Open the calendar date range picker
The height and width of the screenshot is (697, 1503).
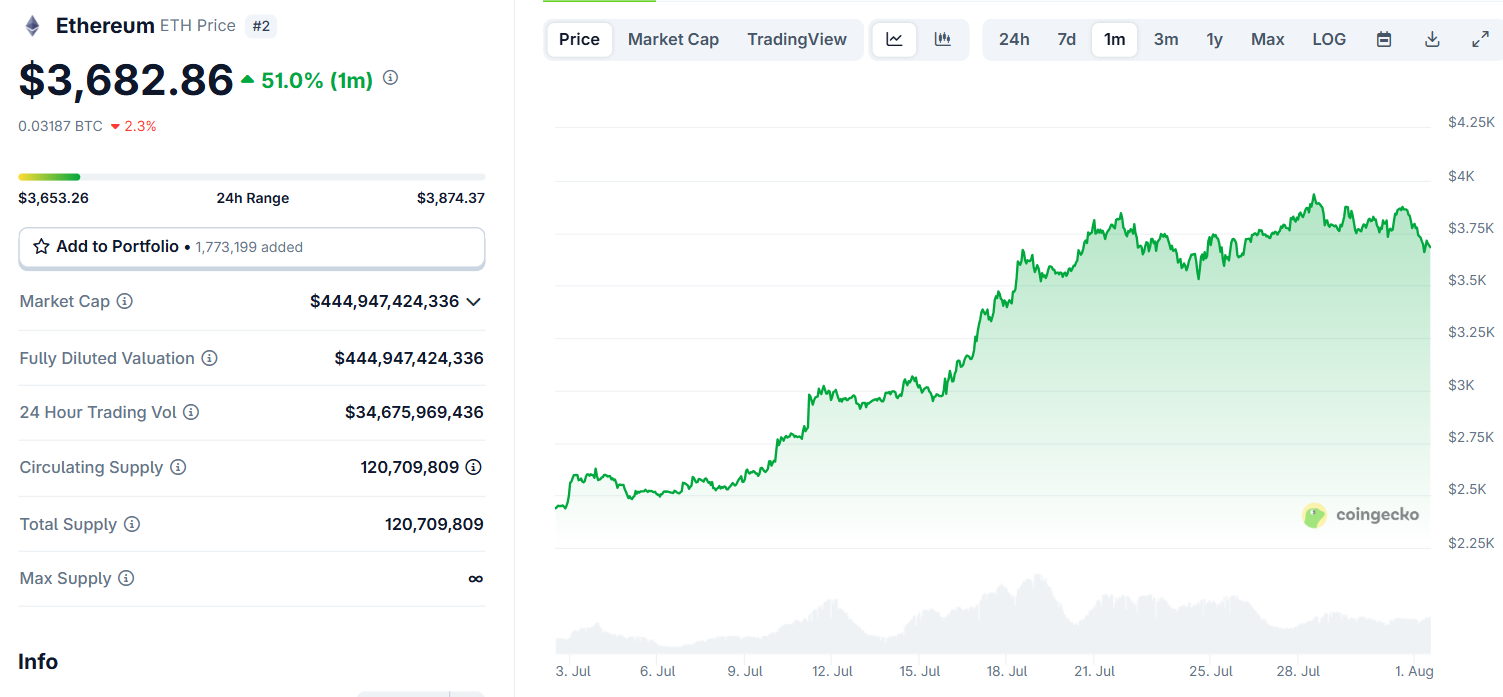pyautogui.click(x=1384, y=40)
